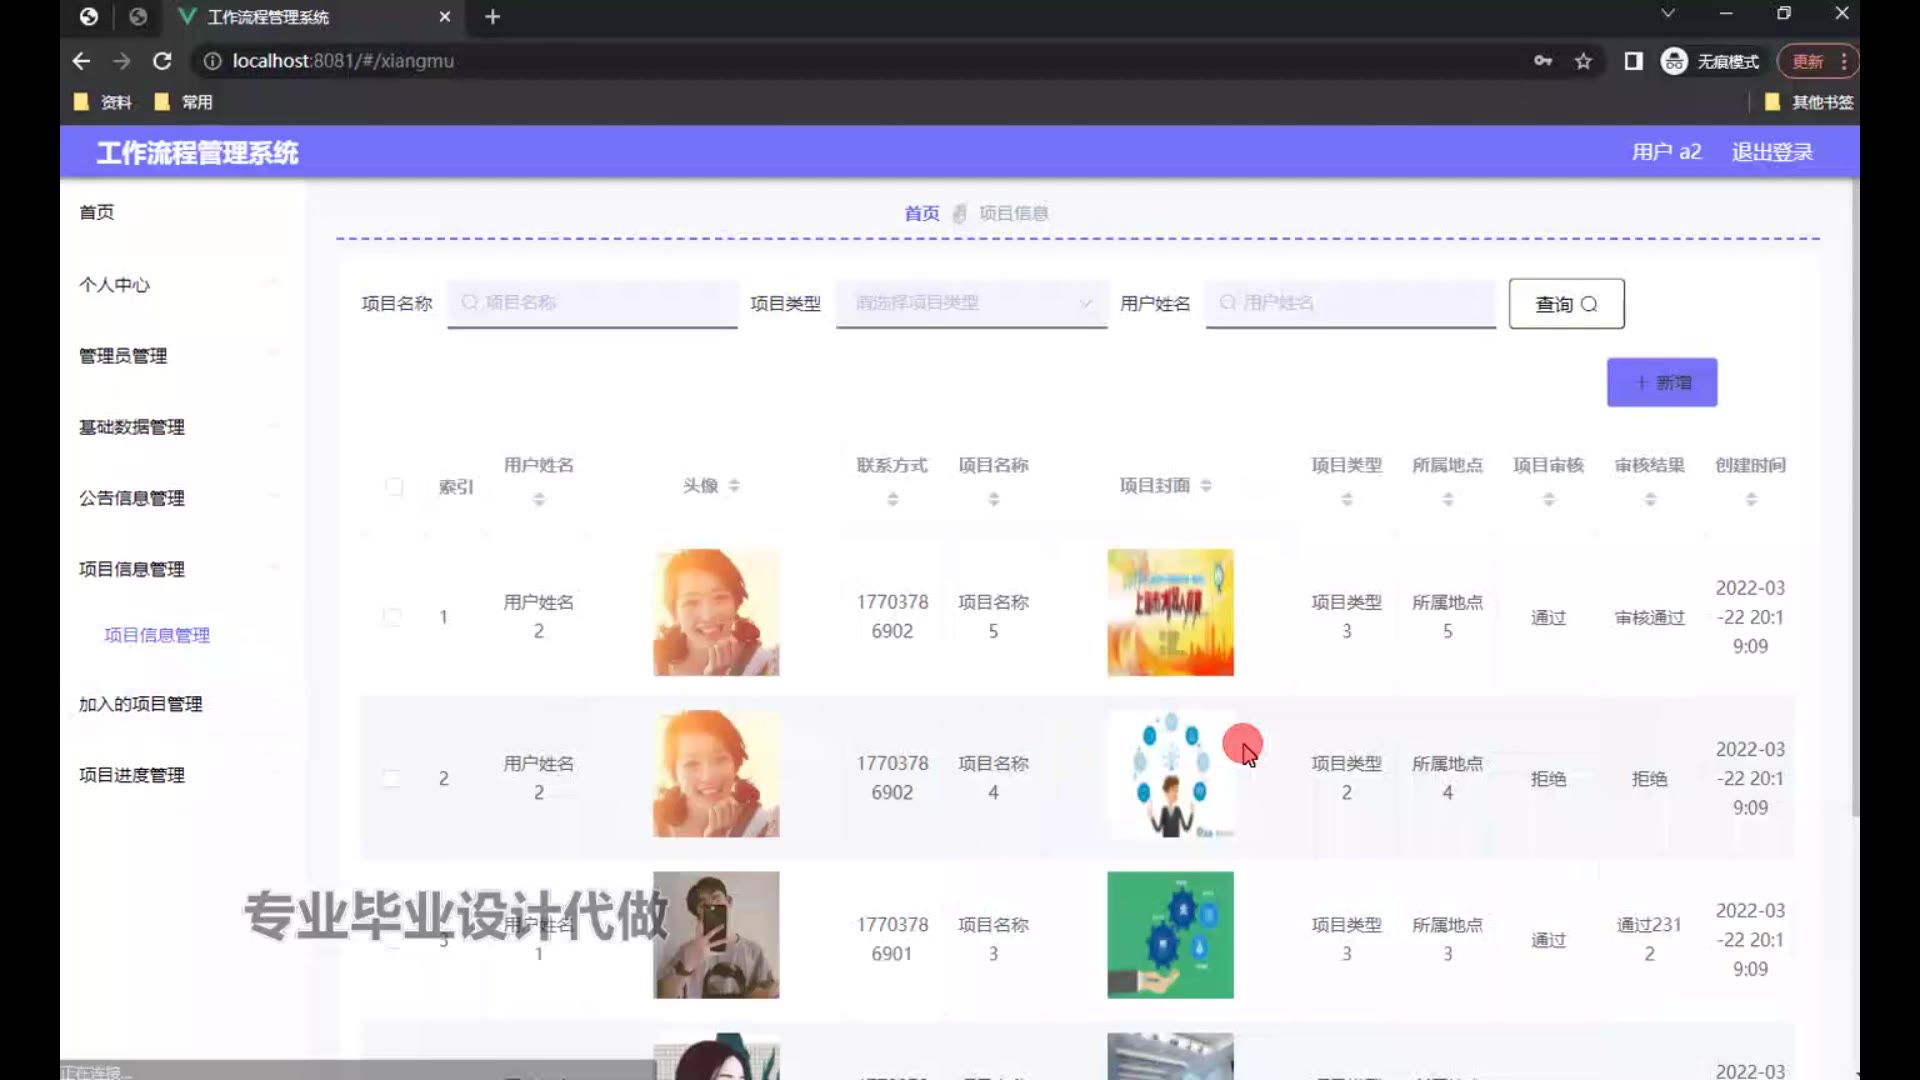Expand the 个人中心 sidebar menu
Viewport: 1920px width, 1080px height.
pyautogui.click(x=115, y=285)
